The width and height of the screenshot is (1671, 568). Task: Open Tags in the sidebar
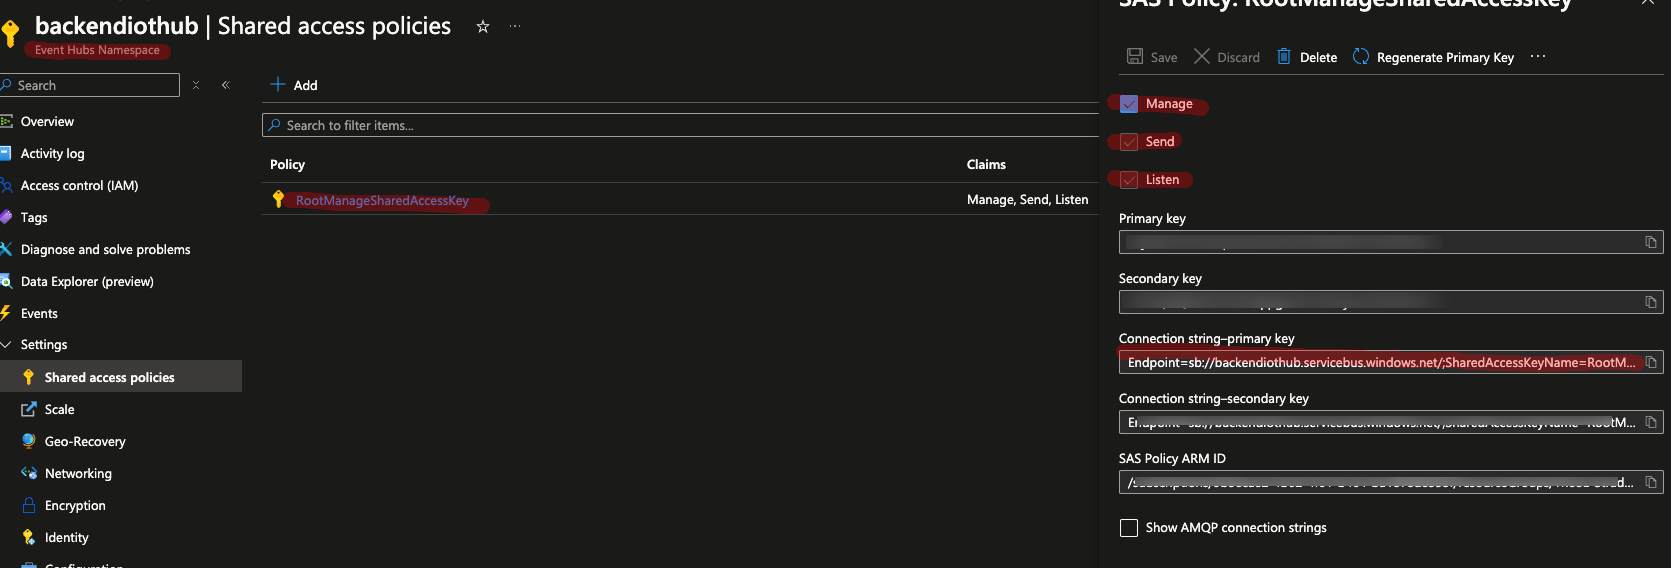(34, 217)
